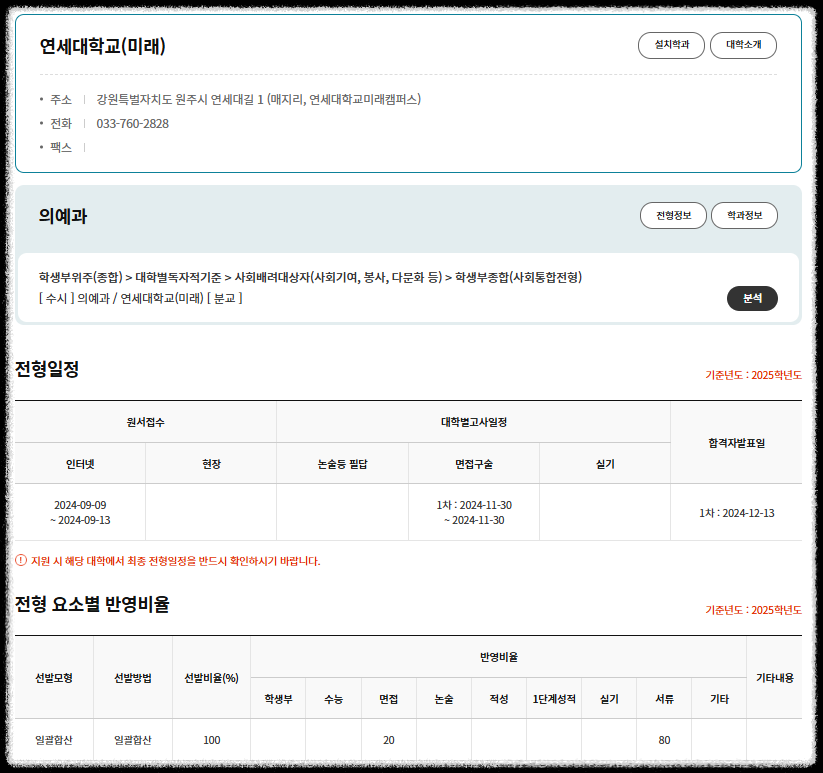This screenshot has width=823, height=773.
Task: Click the 주소 label
Action: tap(60, 99)
